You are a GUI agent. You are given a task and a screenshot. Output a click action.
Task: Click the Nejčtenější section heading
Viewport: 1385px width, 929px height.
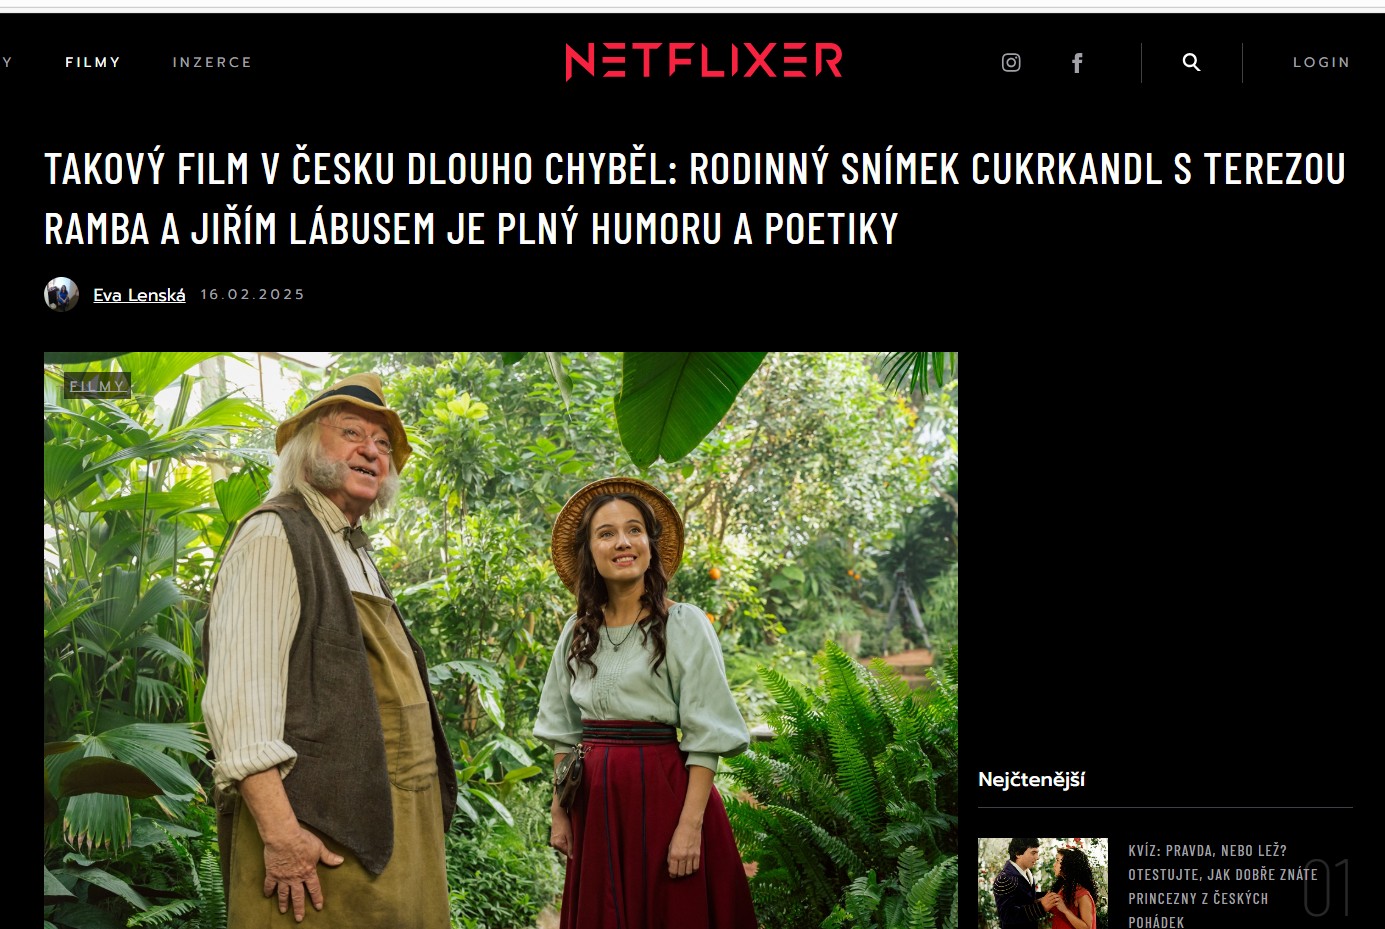[x=1031, y=779]
